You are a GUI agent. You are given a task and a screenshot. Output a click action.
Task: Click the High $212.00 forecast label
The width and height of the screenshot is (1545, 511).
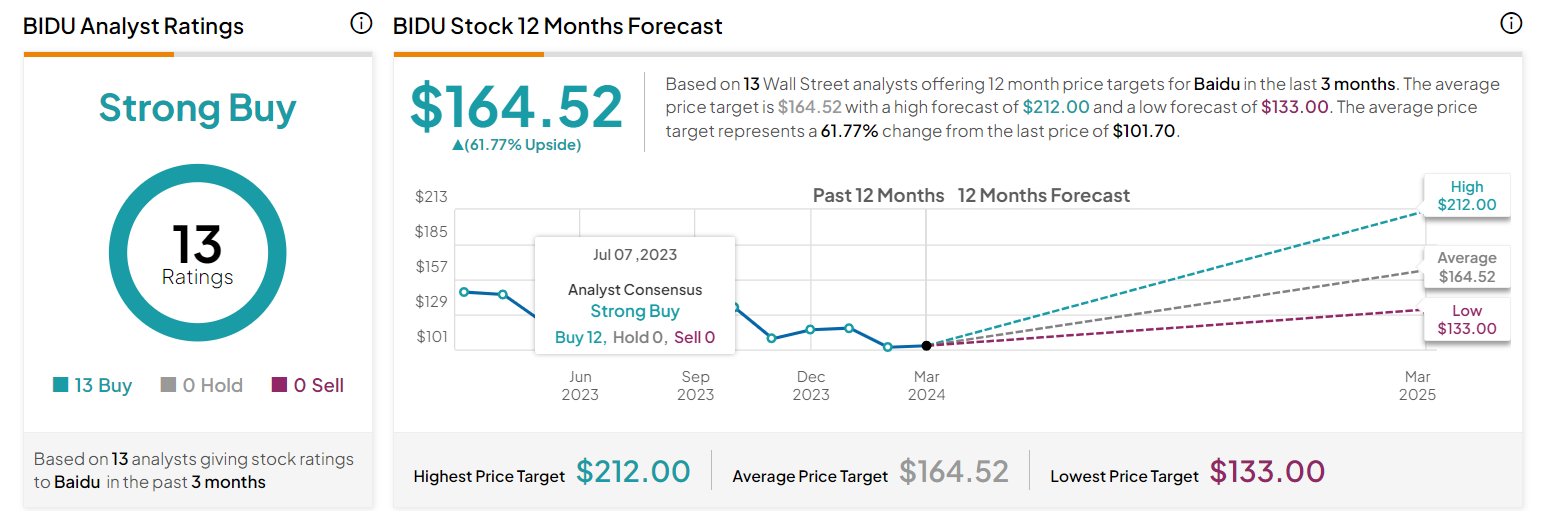tap(1466, 196)
